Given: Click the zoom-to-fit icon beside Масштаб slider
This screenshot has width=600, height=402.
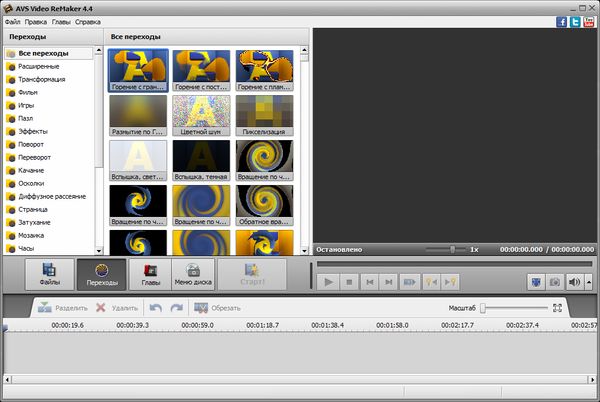Looking at the screenshot, I should pyautogui.click(x=558, y=308).
